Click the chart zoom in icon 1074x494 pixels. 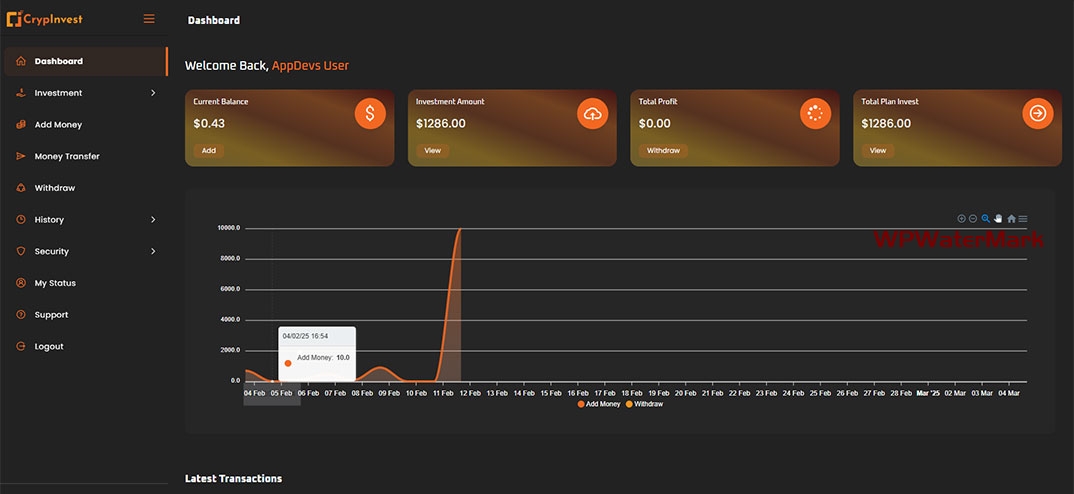[962, 218]
